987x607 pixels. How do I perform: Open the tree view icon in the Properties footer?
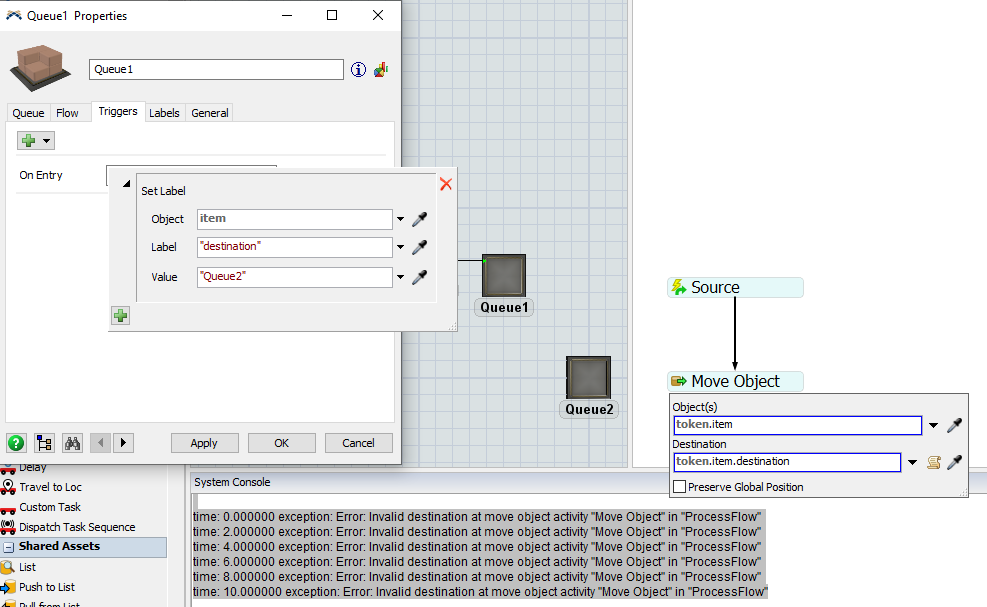44,443
